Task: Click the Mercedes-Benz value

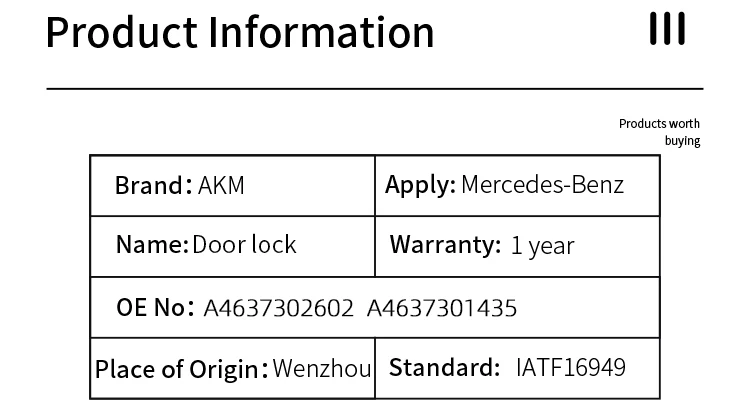Action: point(542,185)
